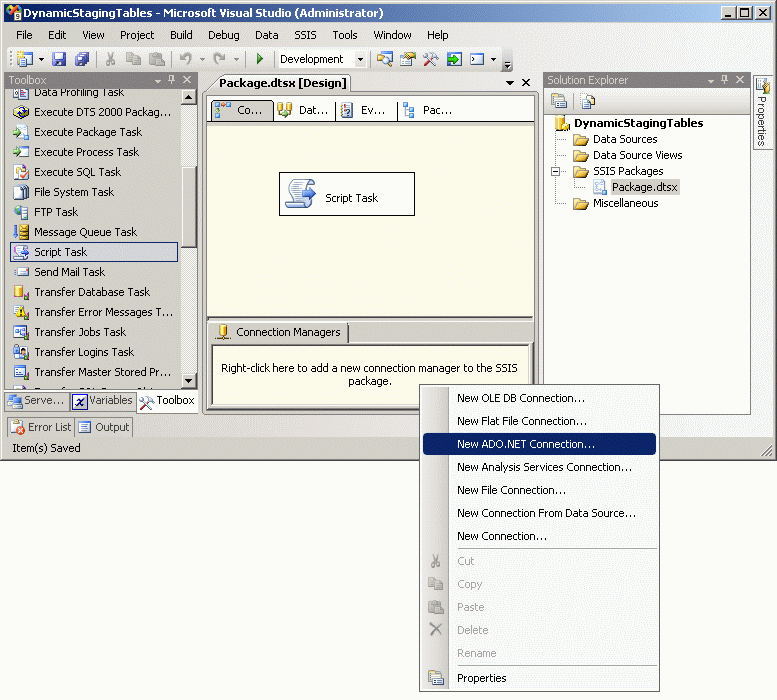The height and width of the screenshot is (700, 777).
Task: Select the Data Sources folder
Action: point(625,139)
